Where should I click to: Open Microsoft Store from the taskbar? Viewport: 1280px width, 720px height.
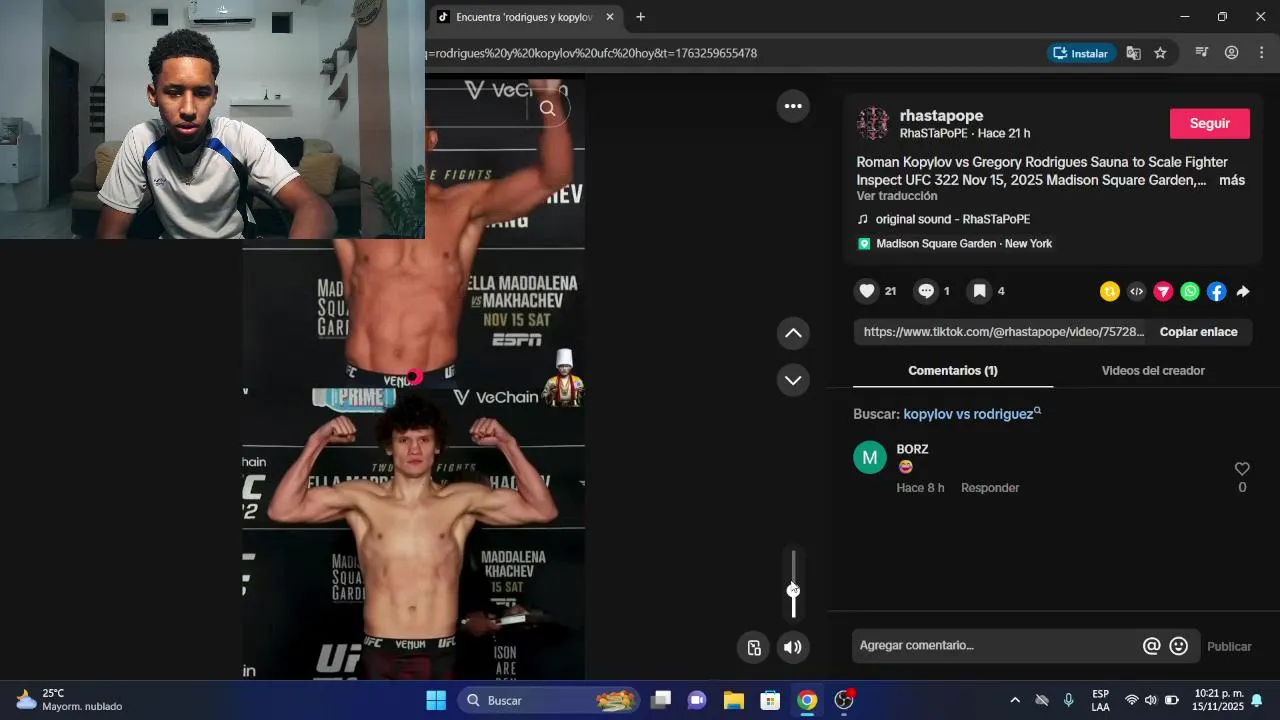770,700
